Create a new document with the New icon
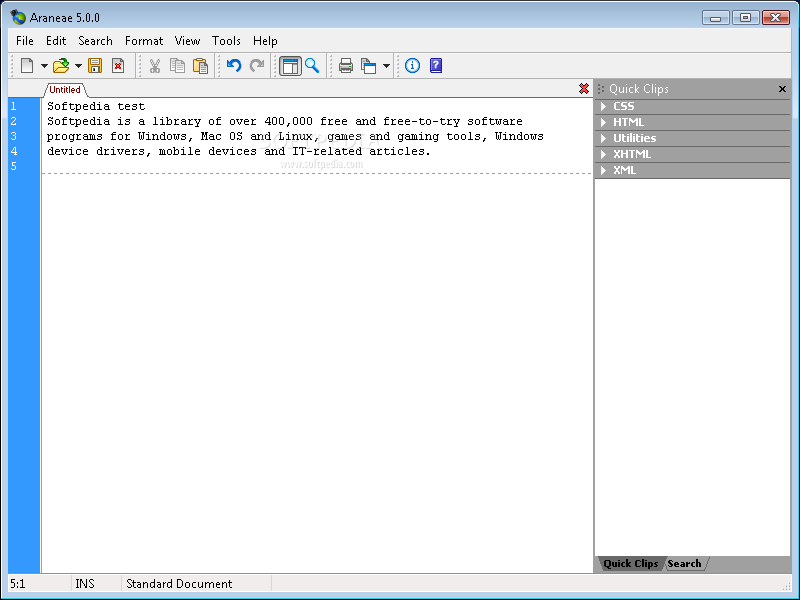This screenshot has width=800, height=600. point(27,66)
